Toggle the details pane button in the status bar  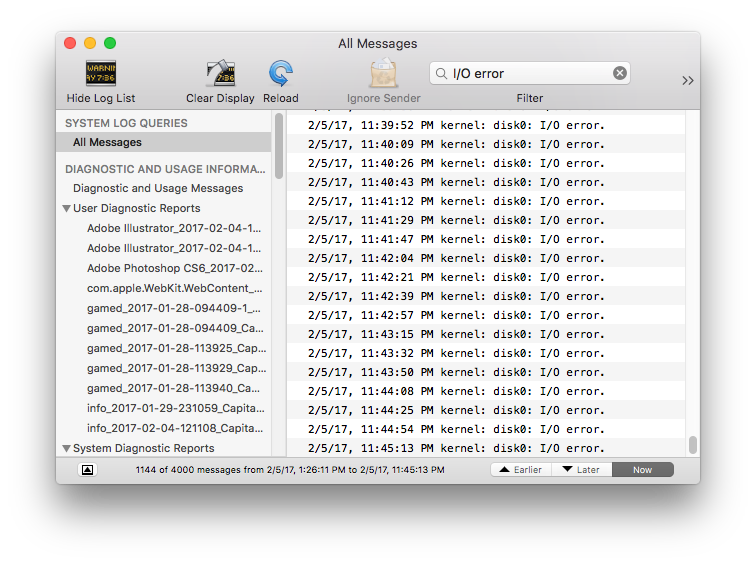tap(87, 470)
